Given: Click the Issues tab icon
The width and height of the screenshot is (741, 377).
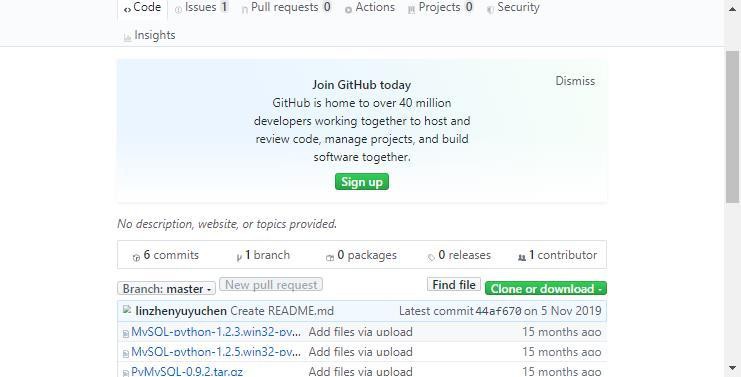Looking at the screenshot, I should pos(178,9).
